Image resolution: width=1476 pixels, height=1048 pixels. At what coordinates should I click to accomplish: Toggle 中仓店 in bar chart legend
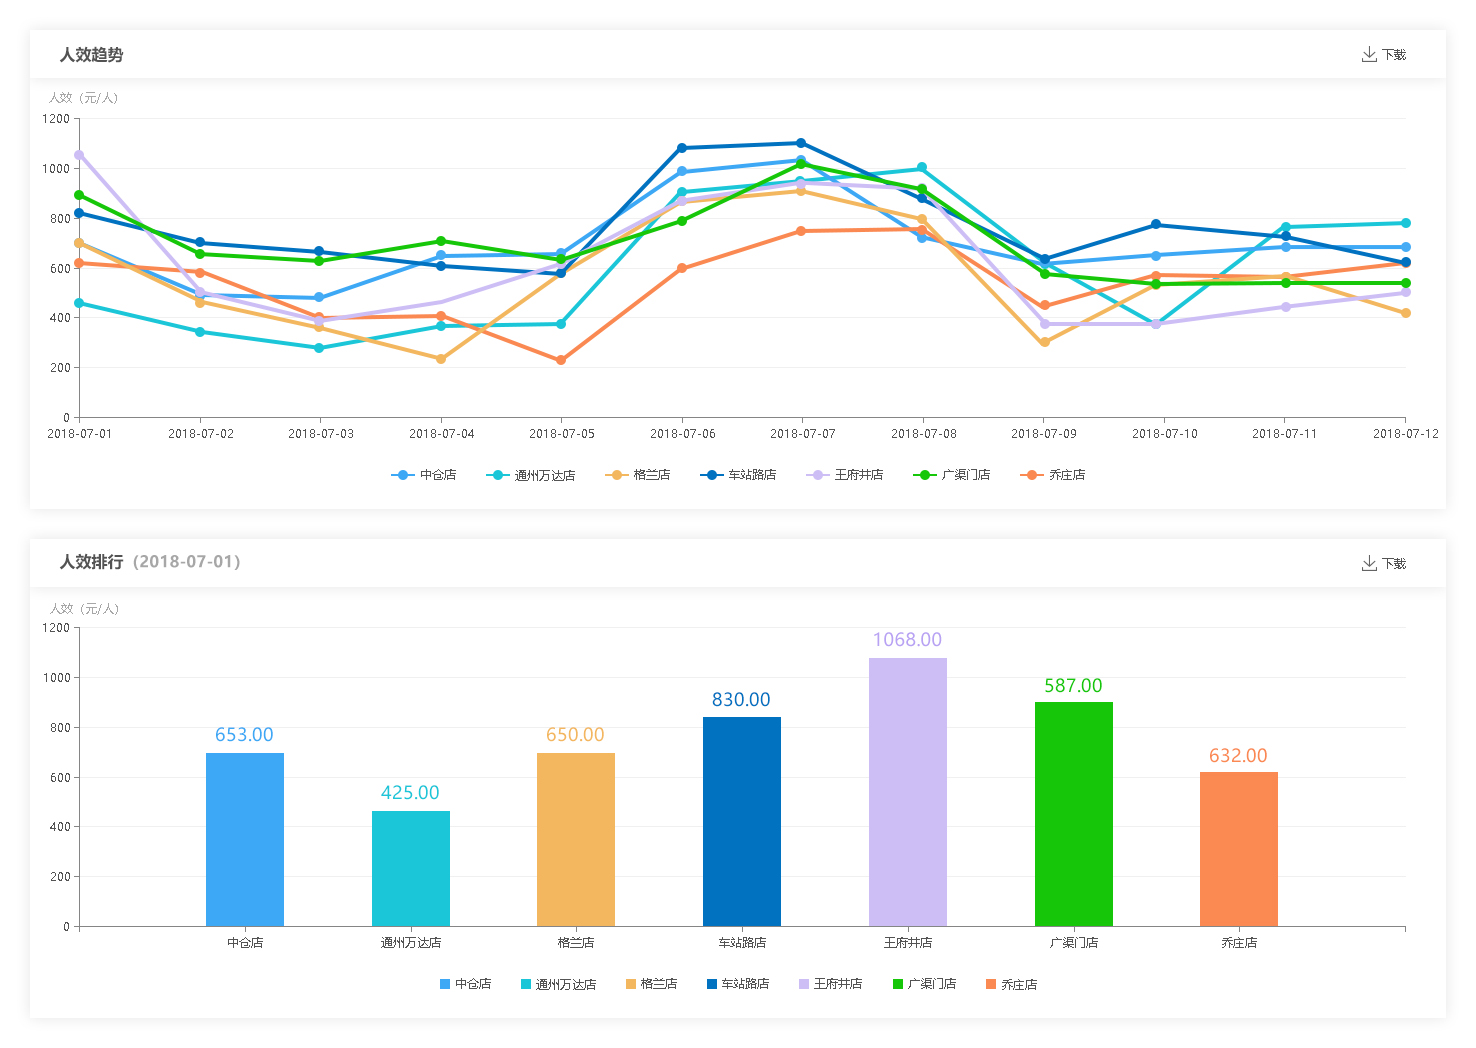point(466,984)
